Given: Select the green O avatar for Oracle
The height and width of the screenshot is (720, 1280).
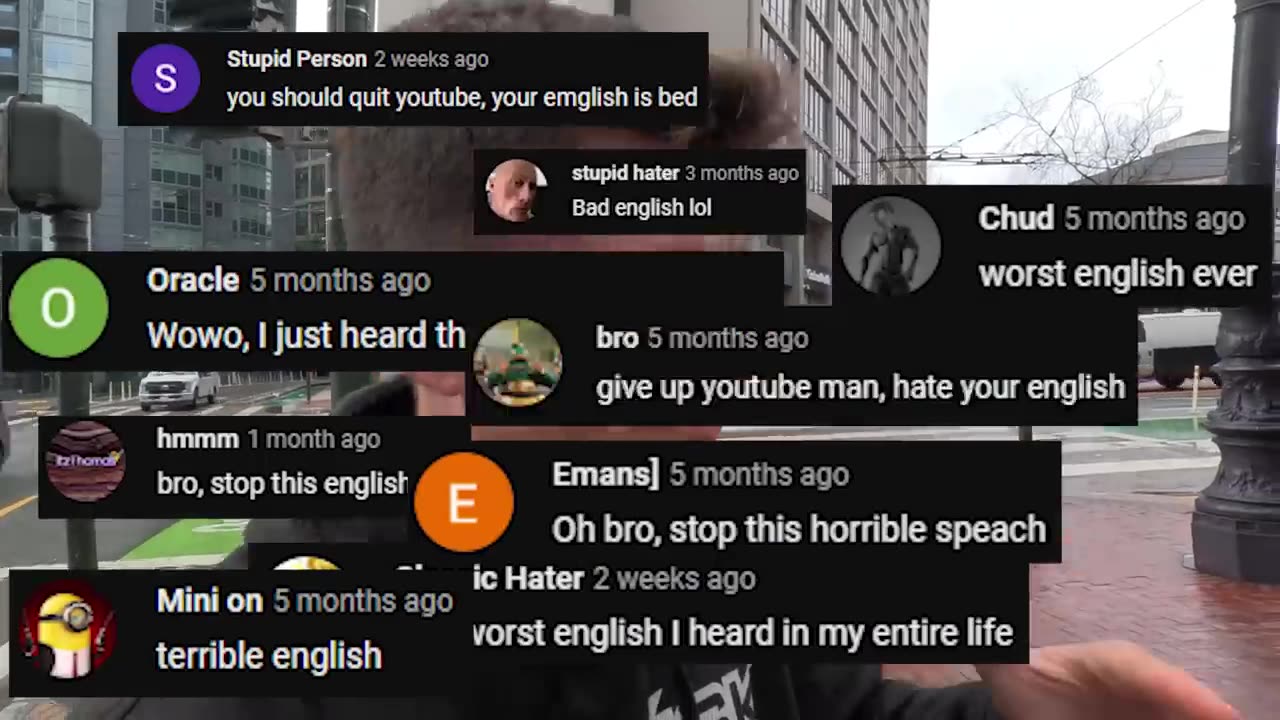Looking at the screenshot, I should click(58, 308).
